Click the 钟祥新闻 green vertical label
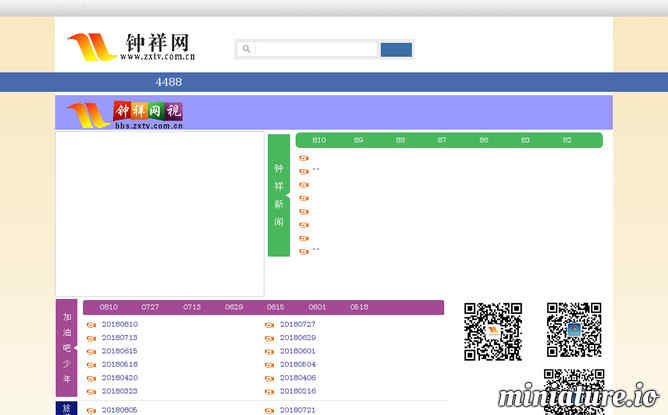Viewport: 668px width, 415px height. point(279,195)
